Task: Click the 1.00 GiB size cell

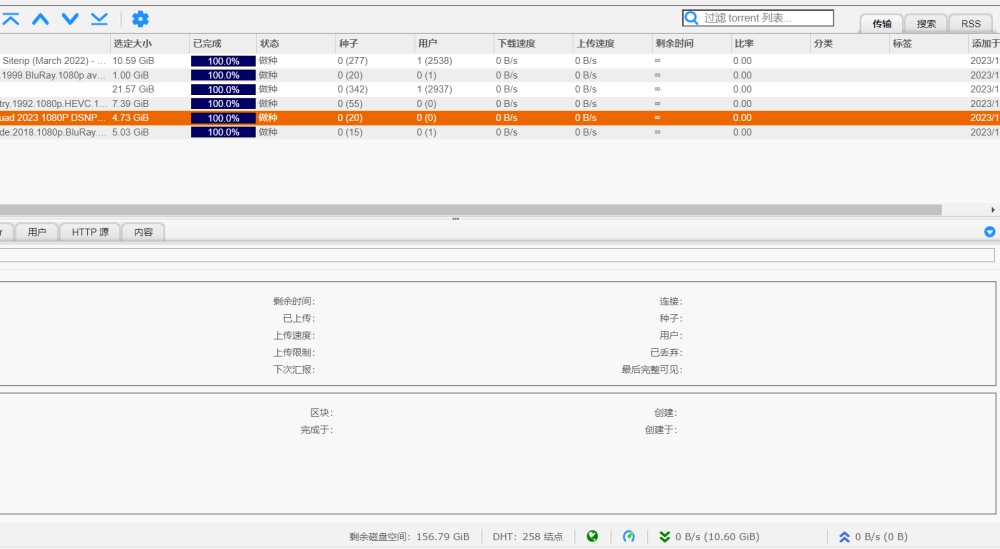Action: point(131,75)
